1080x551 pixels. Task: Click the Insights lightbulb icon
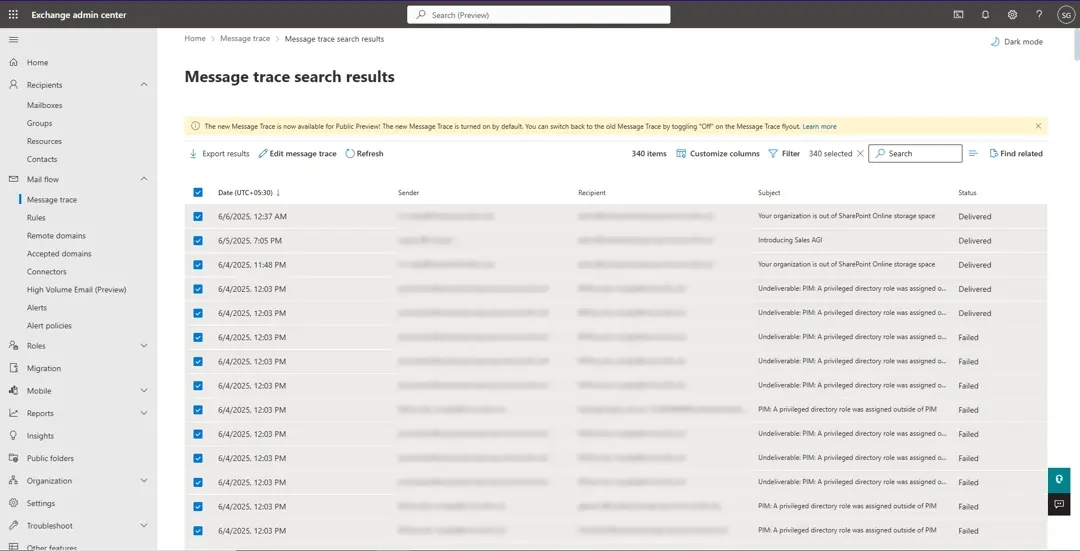point(13,435)
